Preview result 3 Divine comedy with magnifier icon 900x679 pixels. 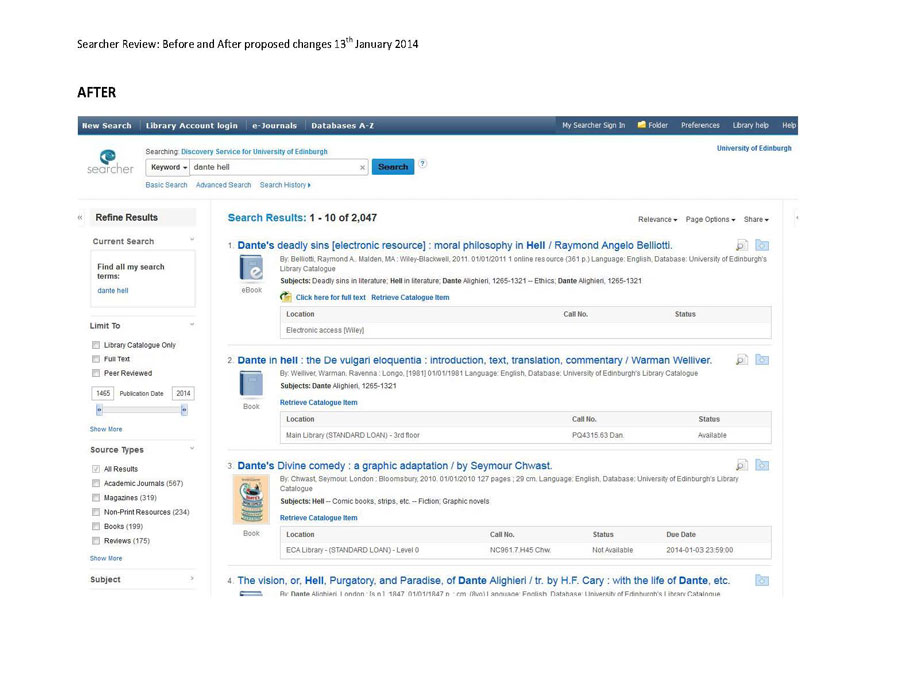pyautogui.click(x=742, y=465)
